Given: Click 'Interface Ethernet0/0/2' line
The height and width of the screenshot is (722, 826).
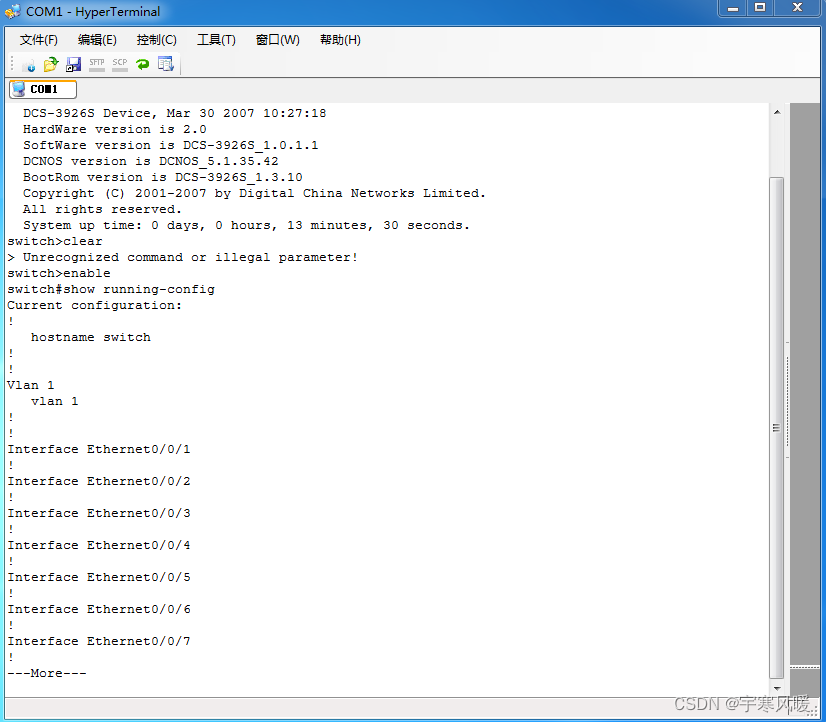Looking at the screenshot, I should pyautogui.click(x=99, y=481).
